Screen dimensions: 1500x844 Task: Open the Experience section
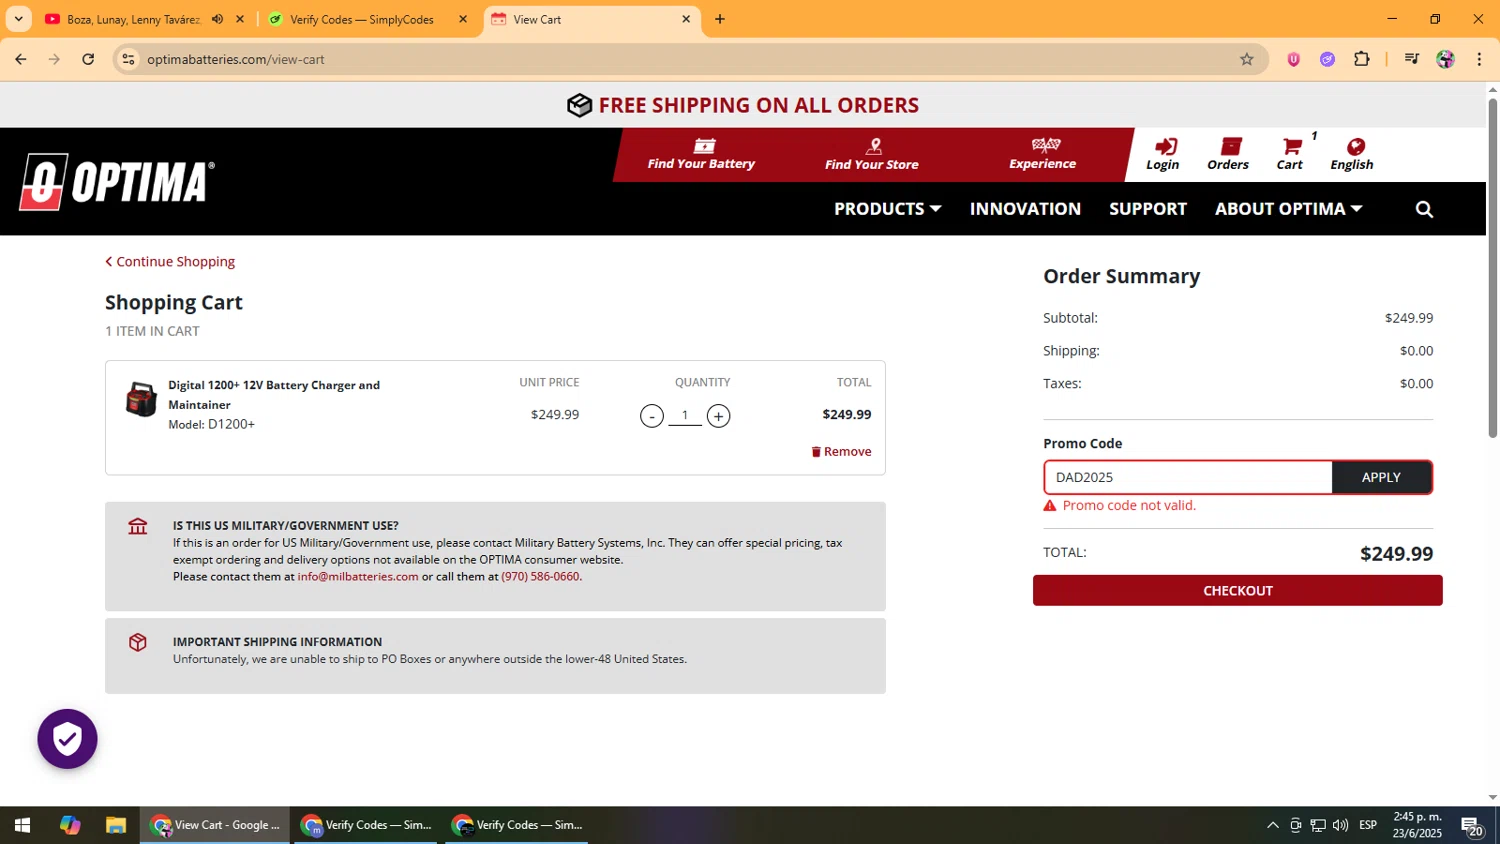click(1042, 154)
